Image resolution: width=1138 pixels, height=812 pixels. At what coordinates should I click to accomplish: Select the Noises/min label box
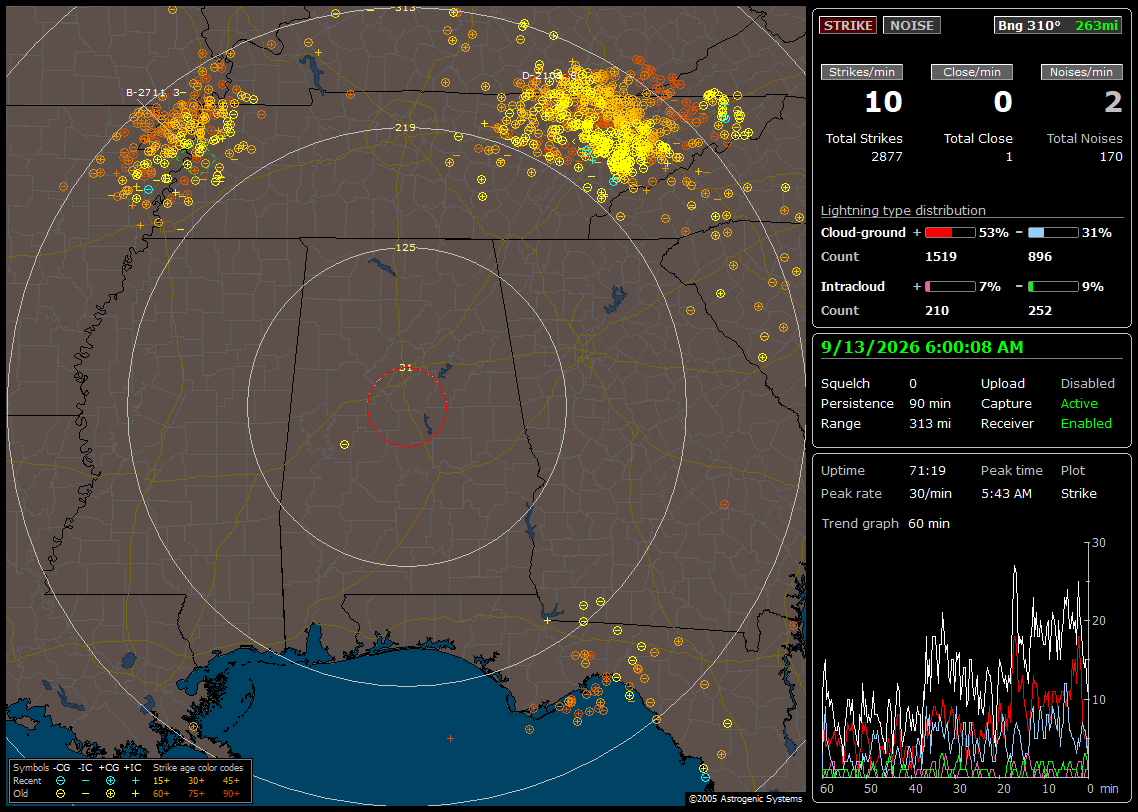click(x=1081, y=72)
